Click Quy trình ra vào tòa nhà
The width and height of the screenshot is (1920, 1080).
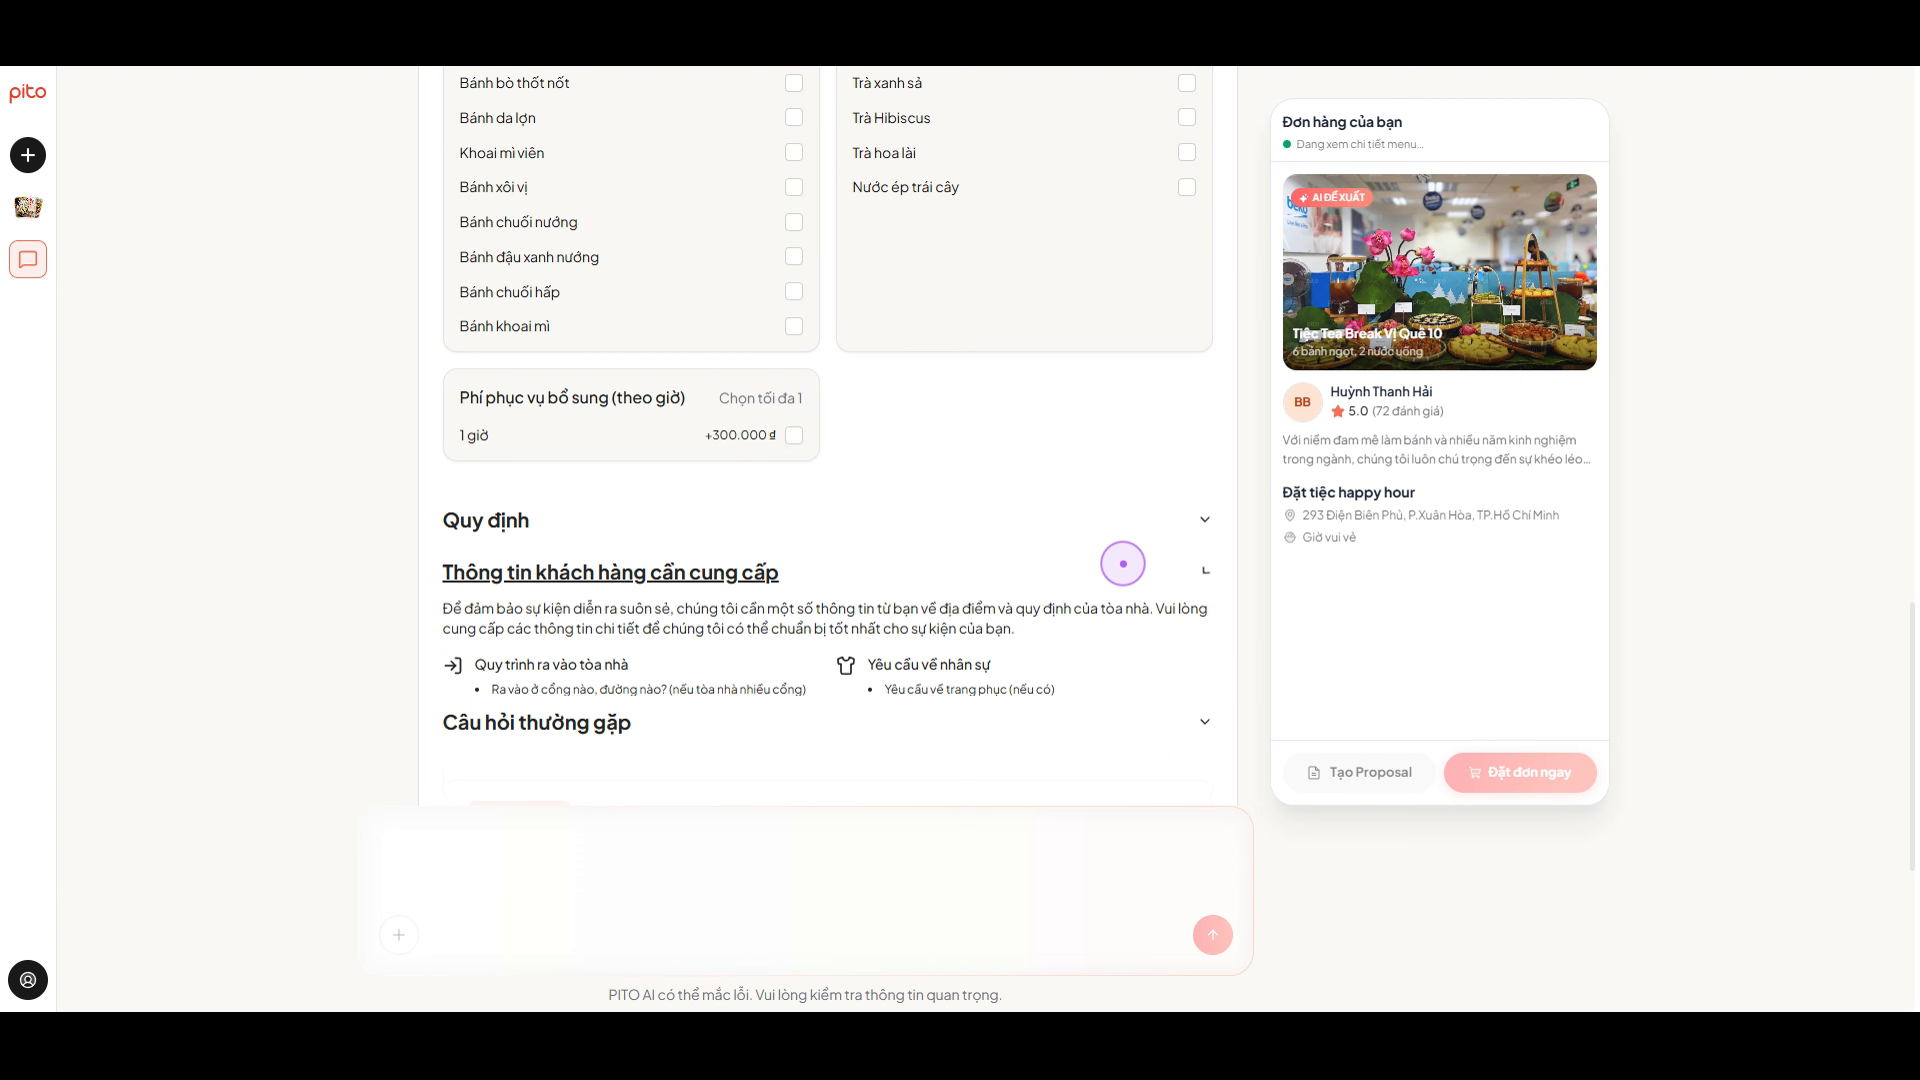tap(552, 665)
